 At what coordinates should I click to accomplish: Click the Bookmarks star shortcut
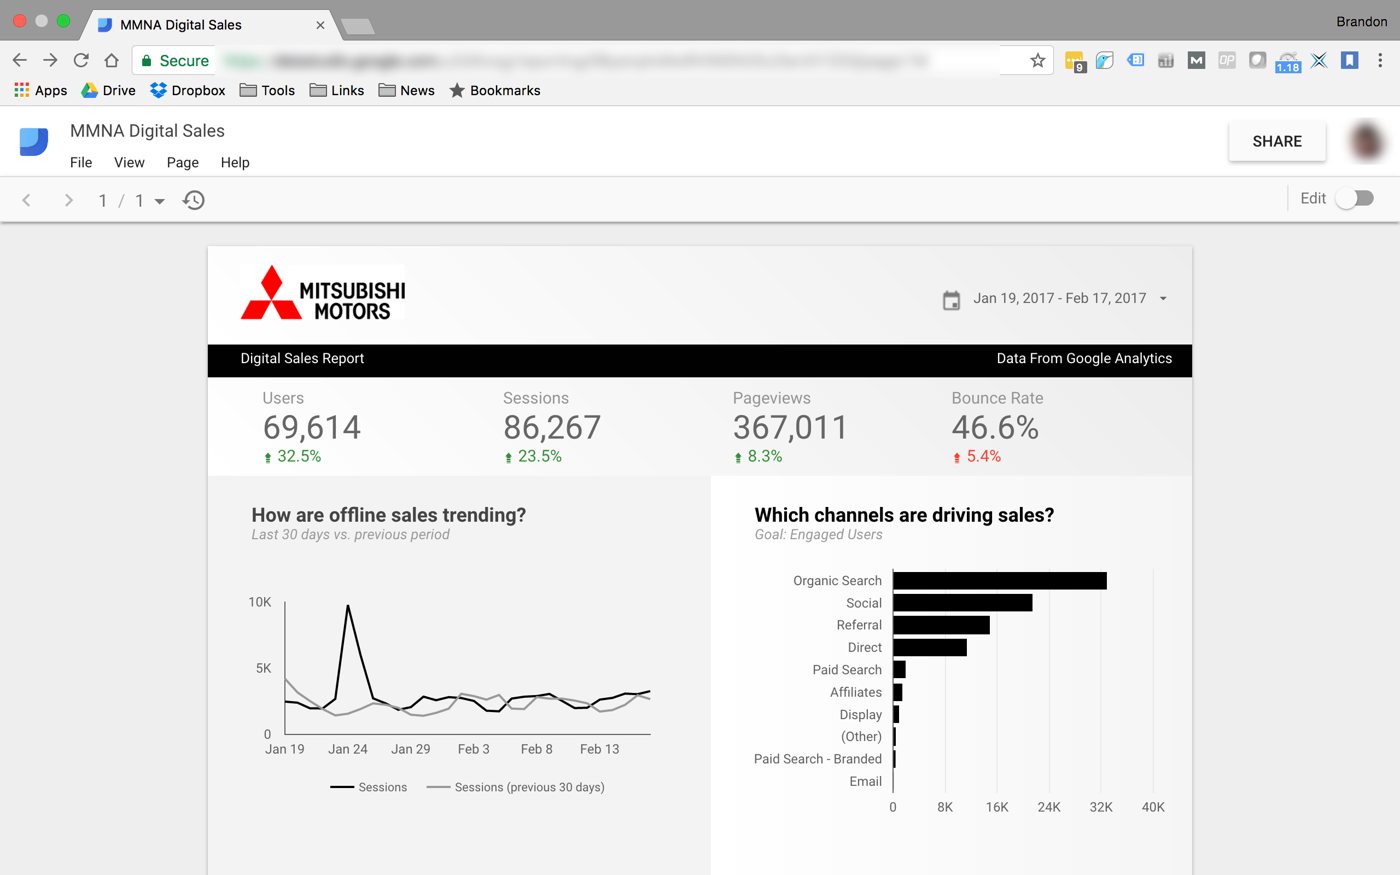click(x=495, y=90)
